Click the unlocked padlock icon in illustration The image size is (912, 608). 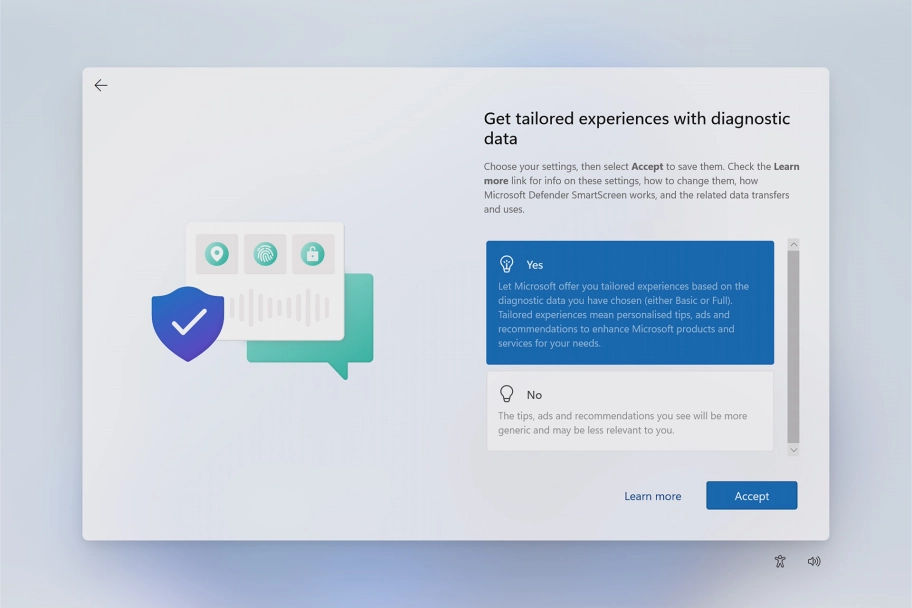coord(313,254)
